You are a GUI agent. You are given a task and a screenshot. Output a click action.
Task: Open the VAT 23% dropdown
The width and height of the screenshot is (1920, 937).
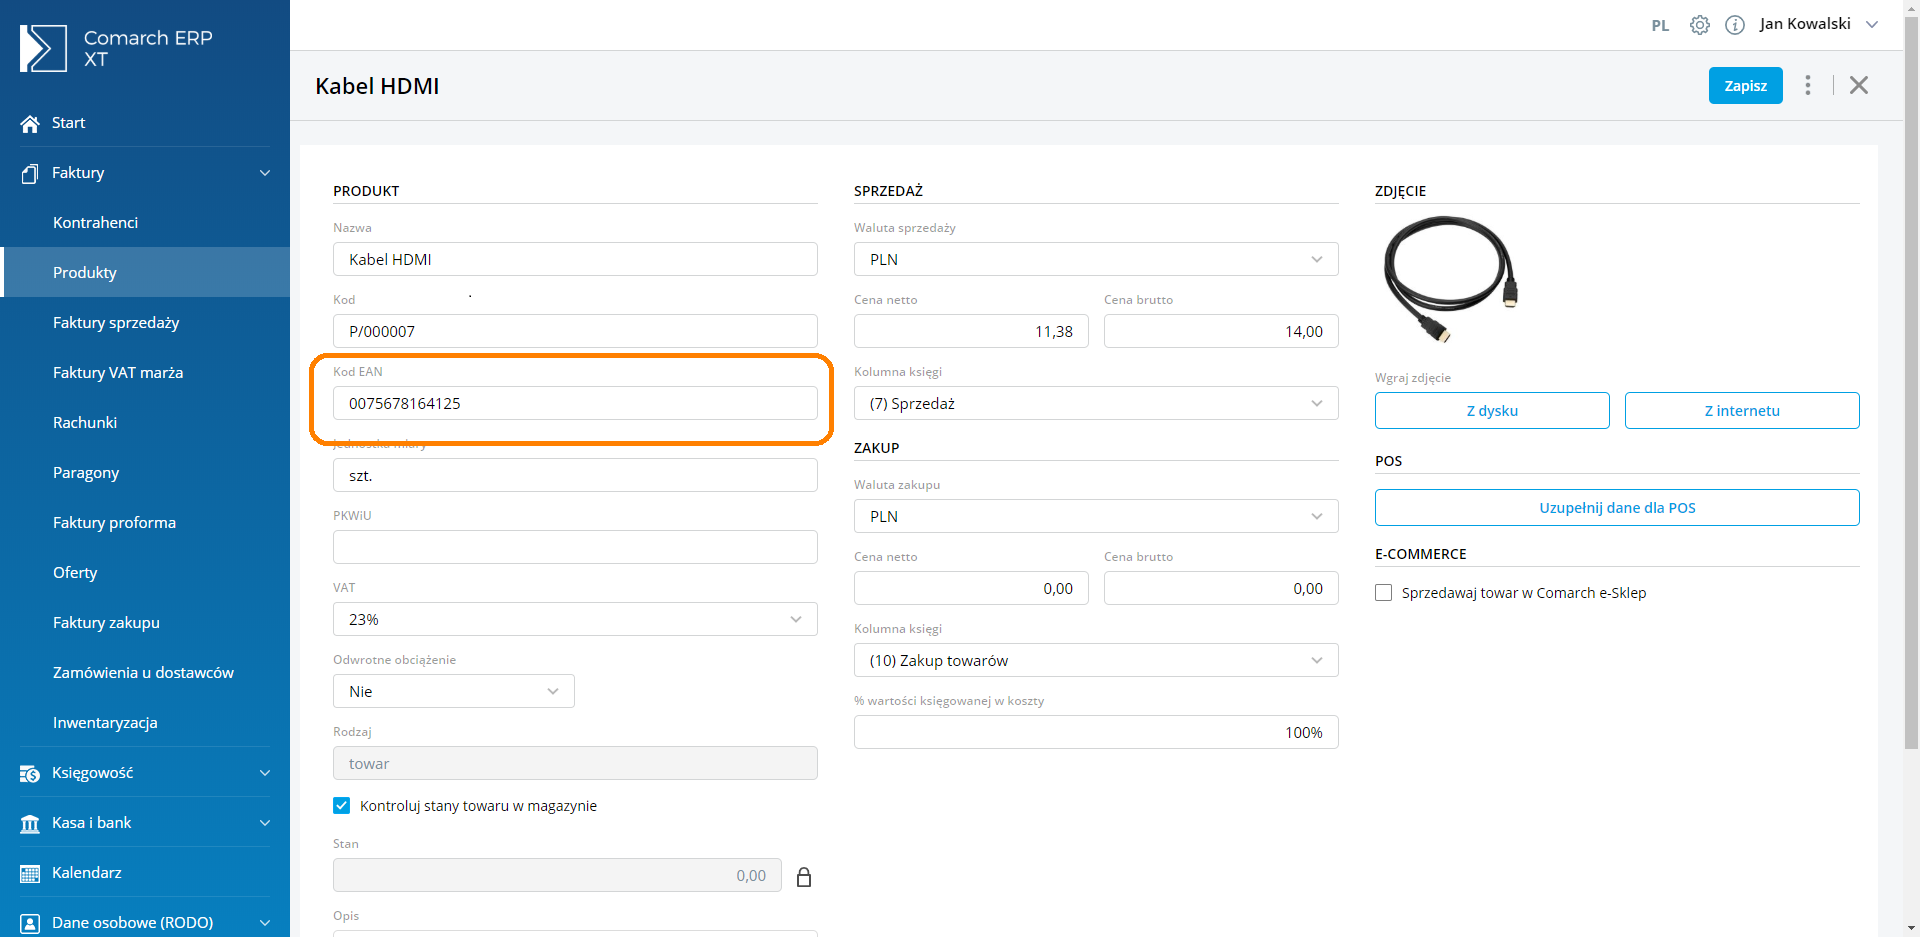point(575,619)
